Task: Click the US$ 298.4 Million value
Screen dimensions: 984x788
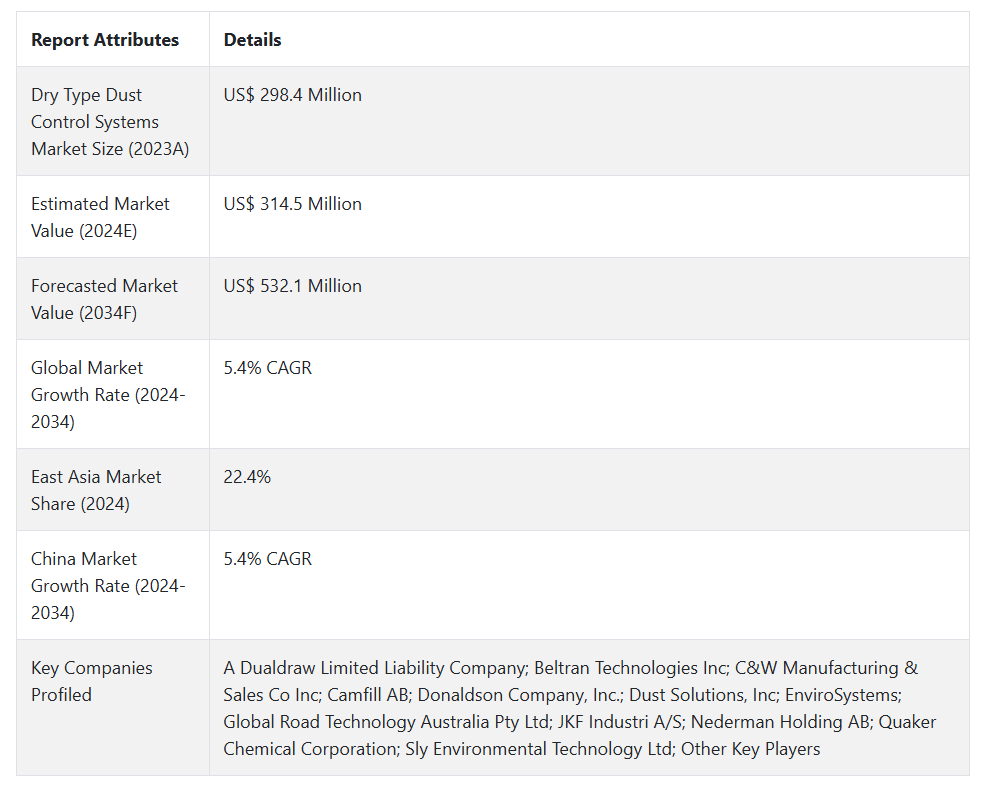Action: pos(293,95)
